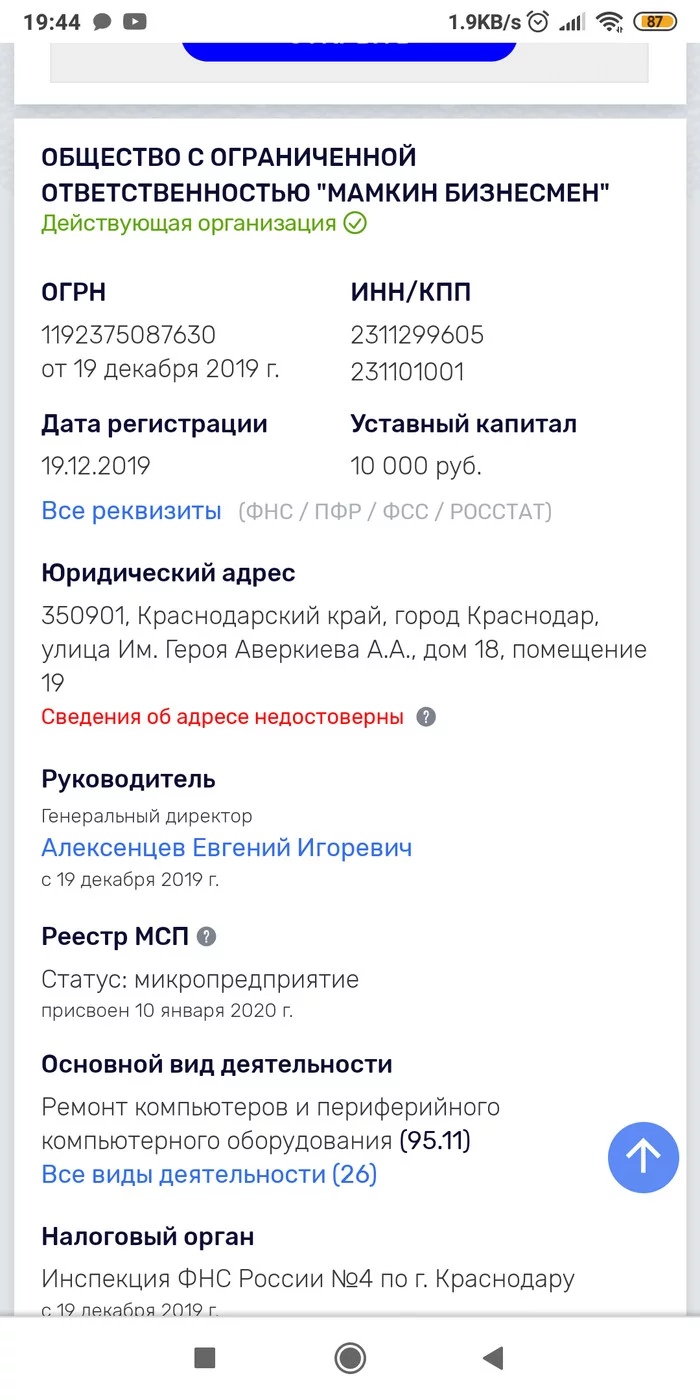Tap Android back triangle button
This screenshot has width=700, height=1400.
[x=492, y=1357]
